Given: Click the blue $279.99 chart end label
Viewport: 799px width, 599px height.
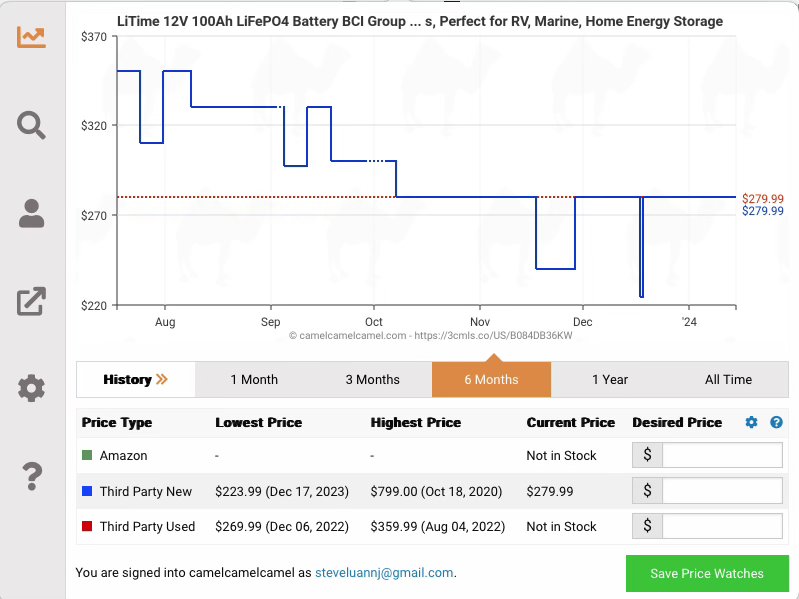Looking at the screenshot, I should point(762,211).
